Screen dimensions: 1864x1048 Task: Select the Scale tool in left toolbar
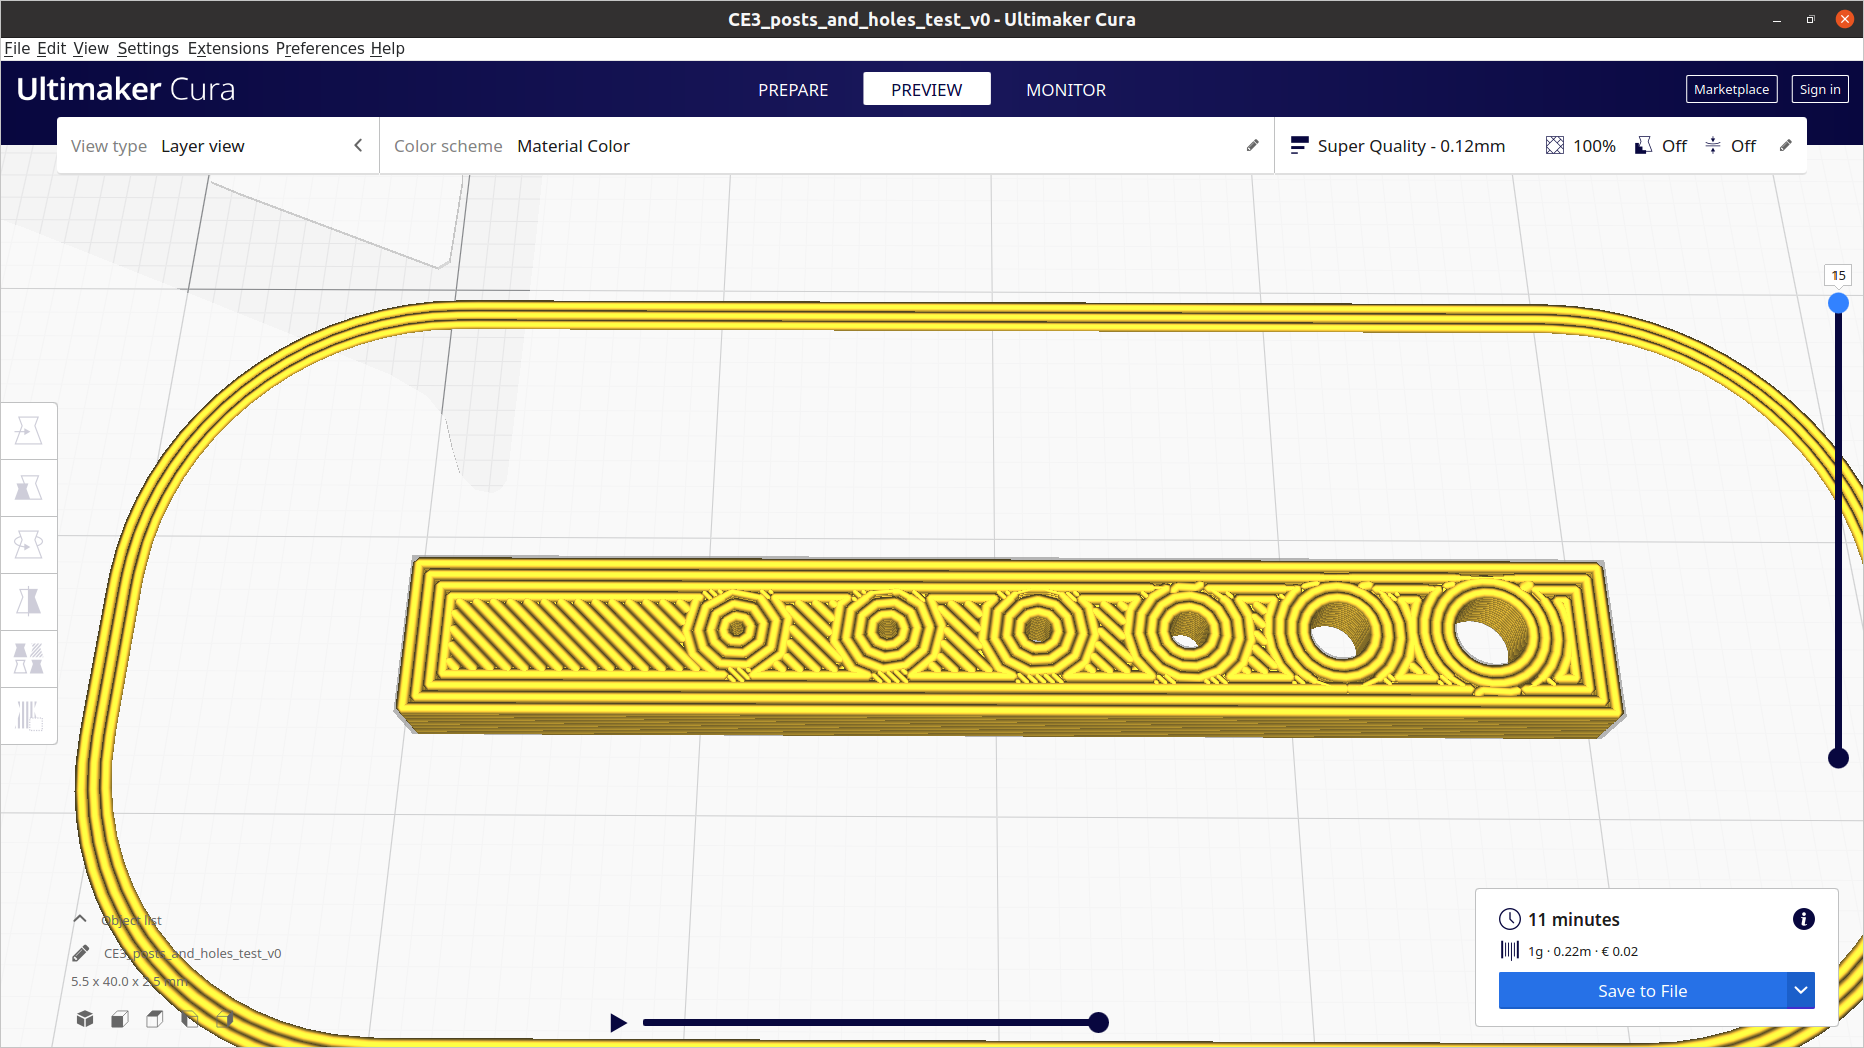(x=28, y=488)
